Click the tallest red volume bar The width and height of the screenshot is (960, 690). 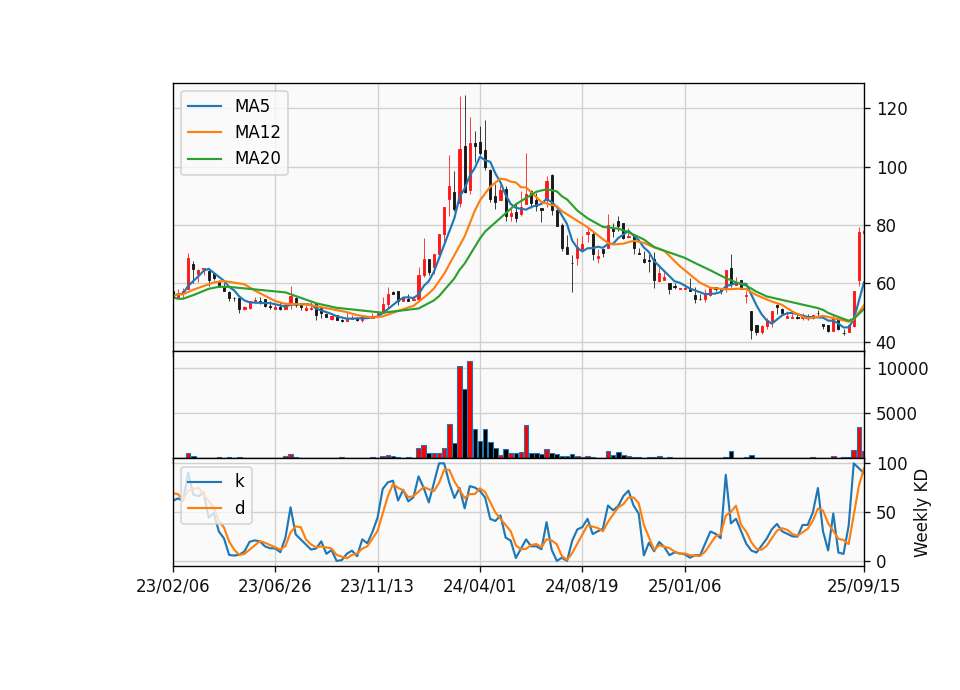pos(470,410)
